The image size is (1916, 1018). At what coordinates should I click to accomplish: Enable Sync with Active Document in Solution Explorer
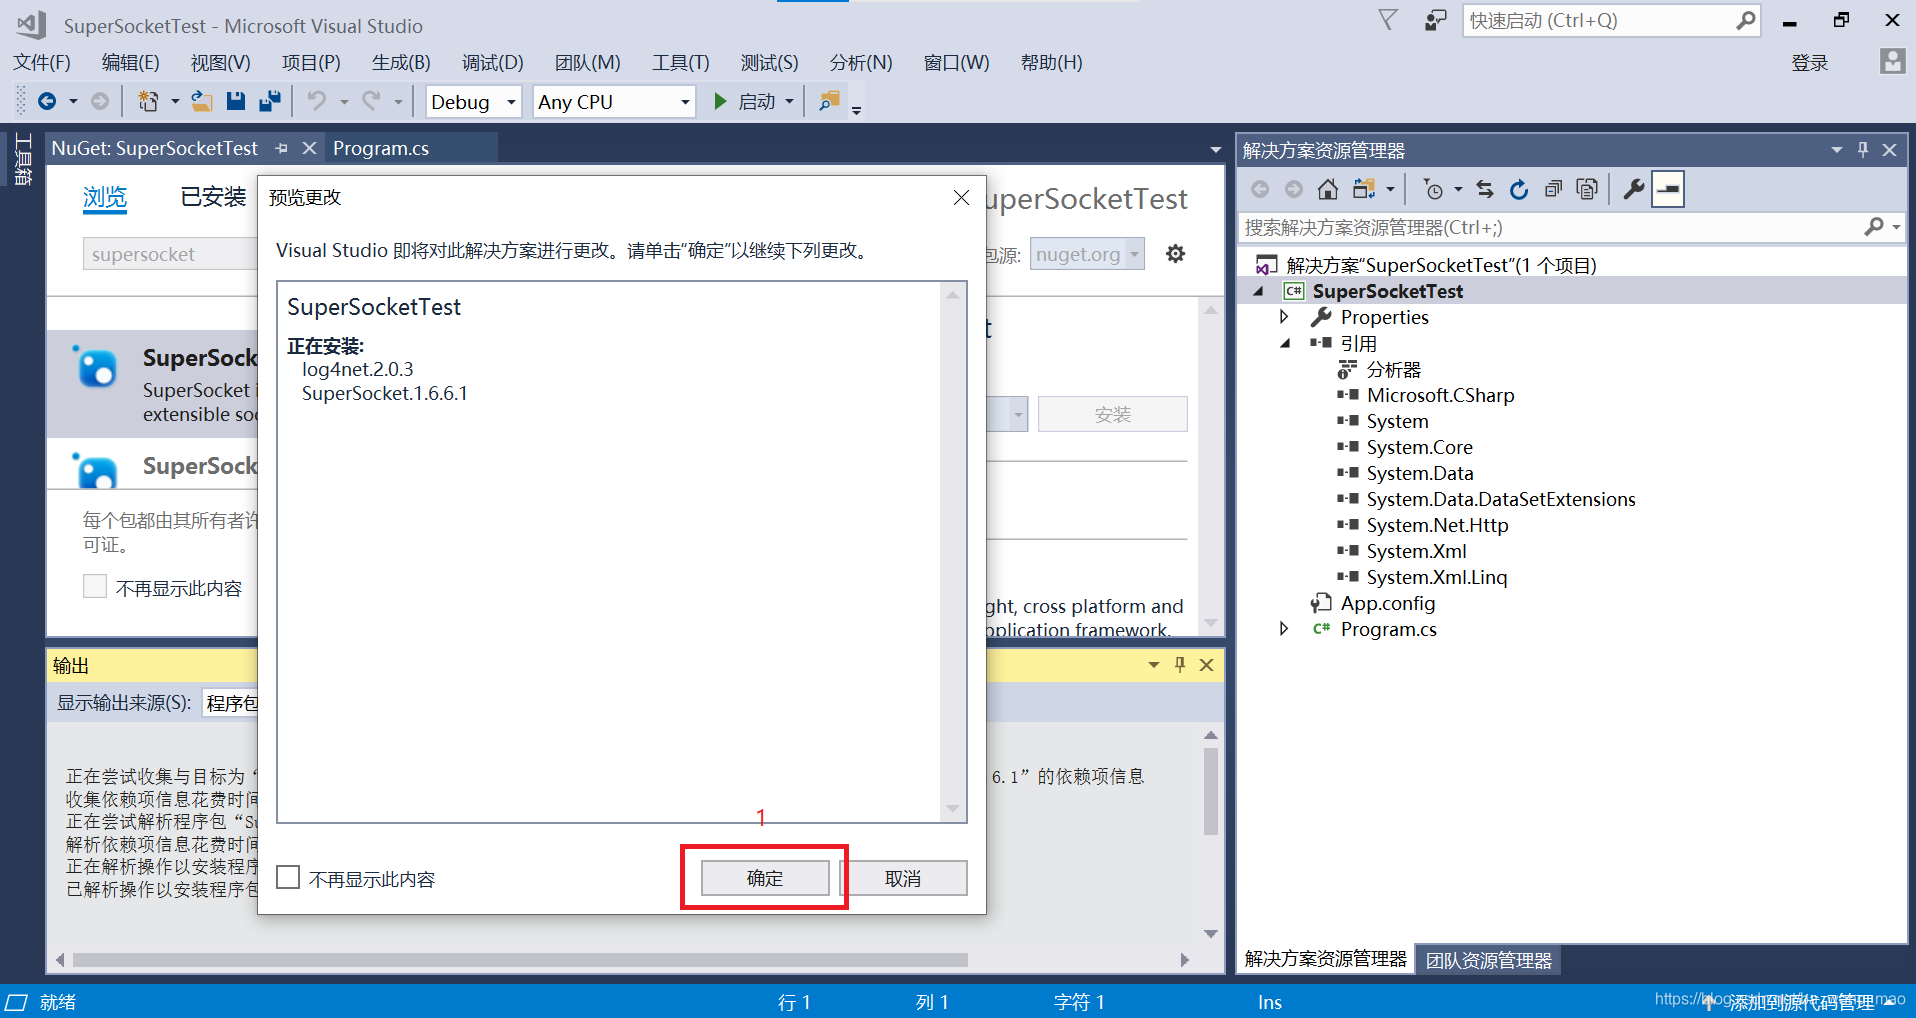point(1486,189)
